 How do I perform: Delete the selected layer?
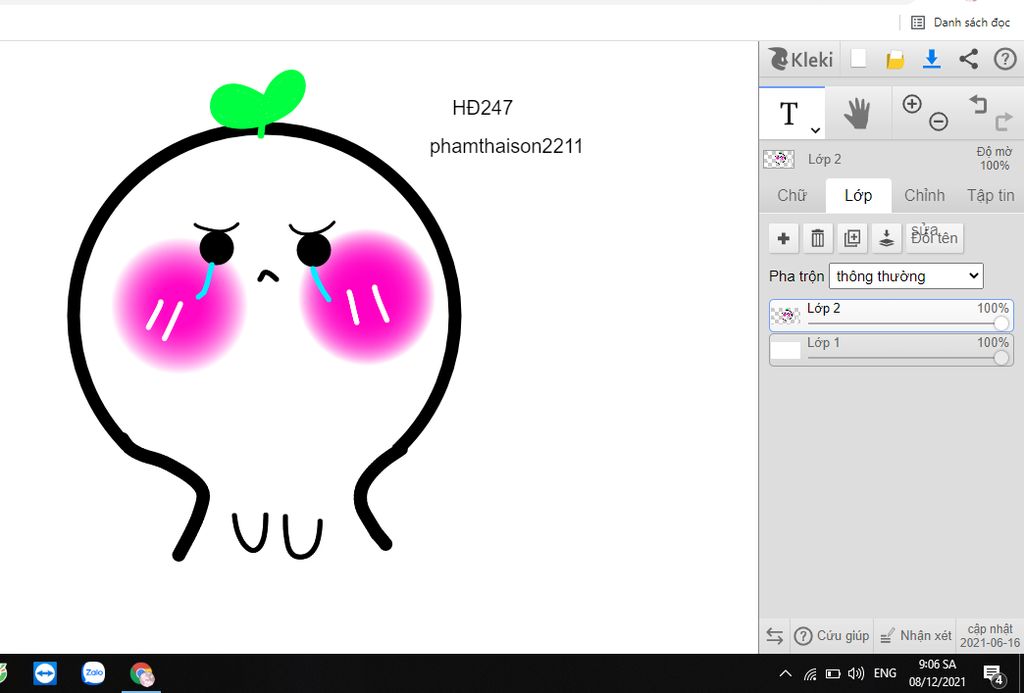[x=818, y=238]
